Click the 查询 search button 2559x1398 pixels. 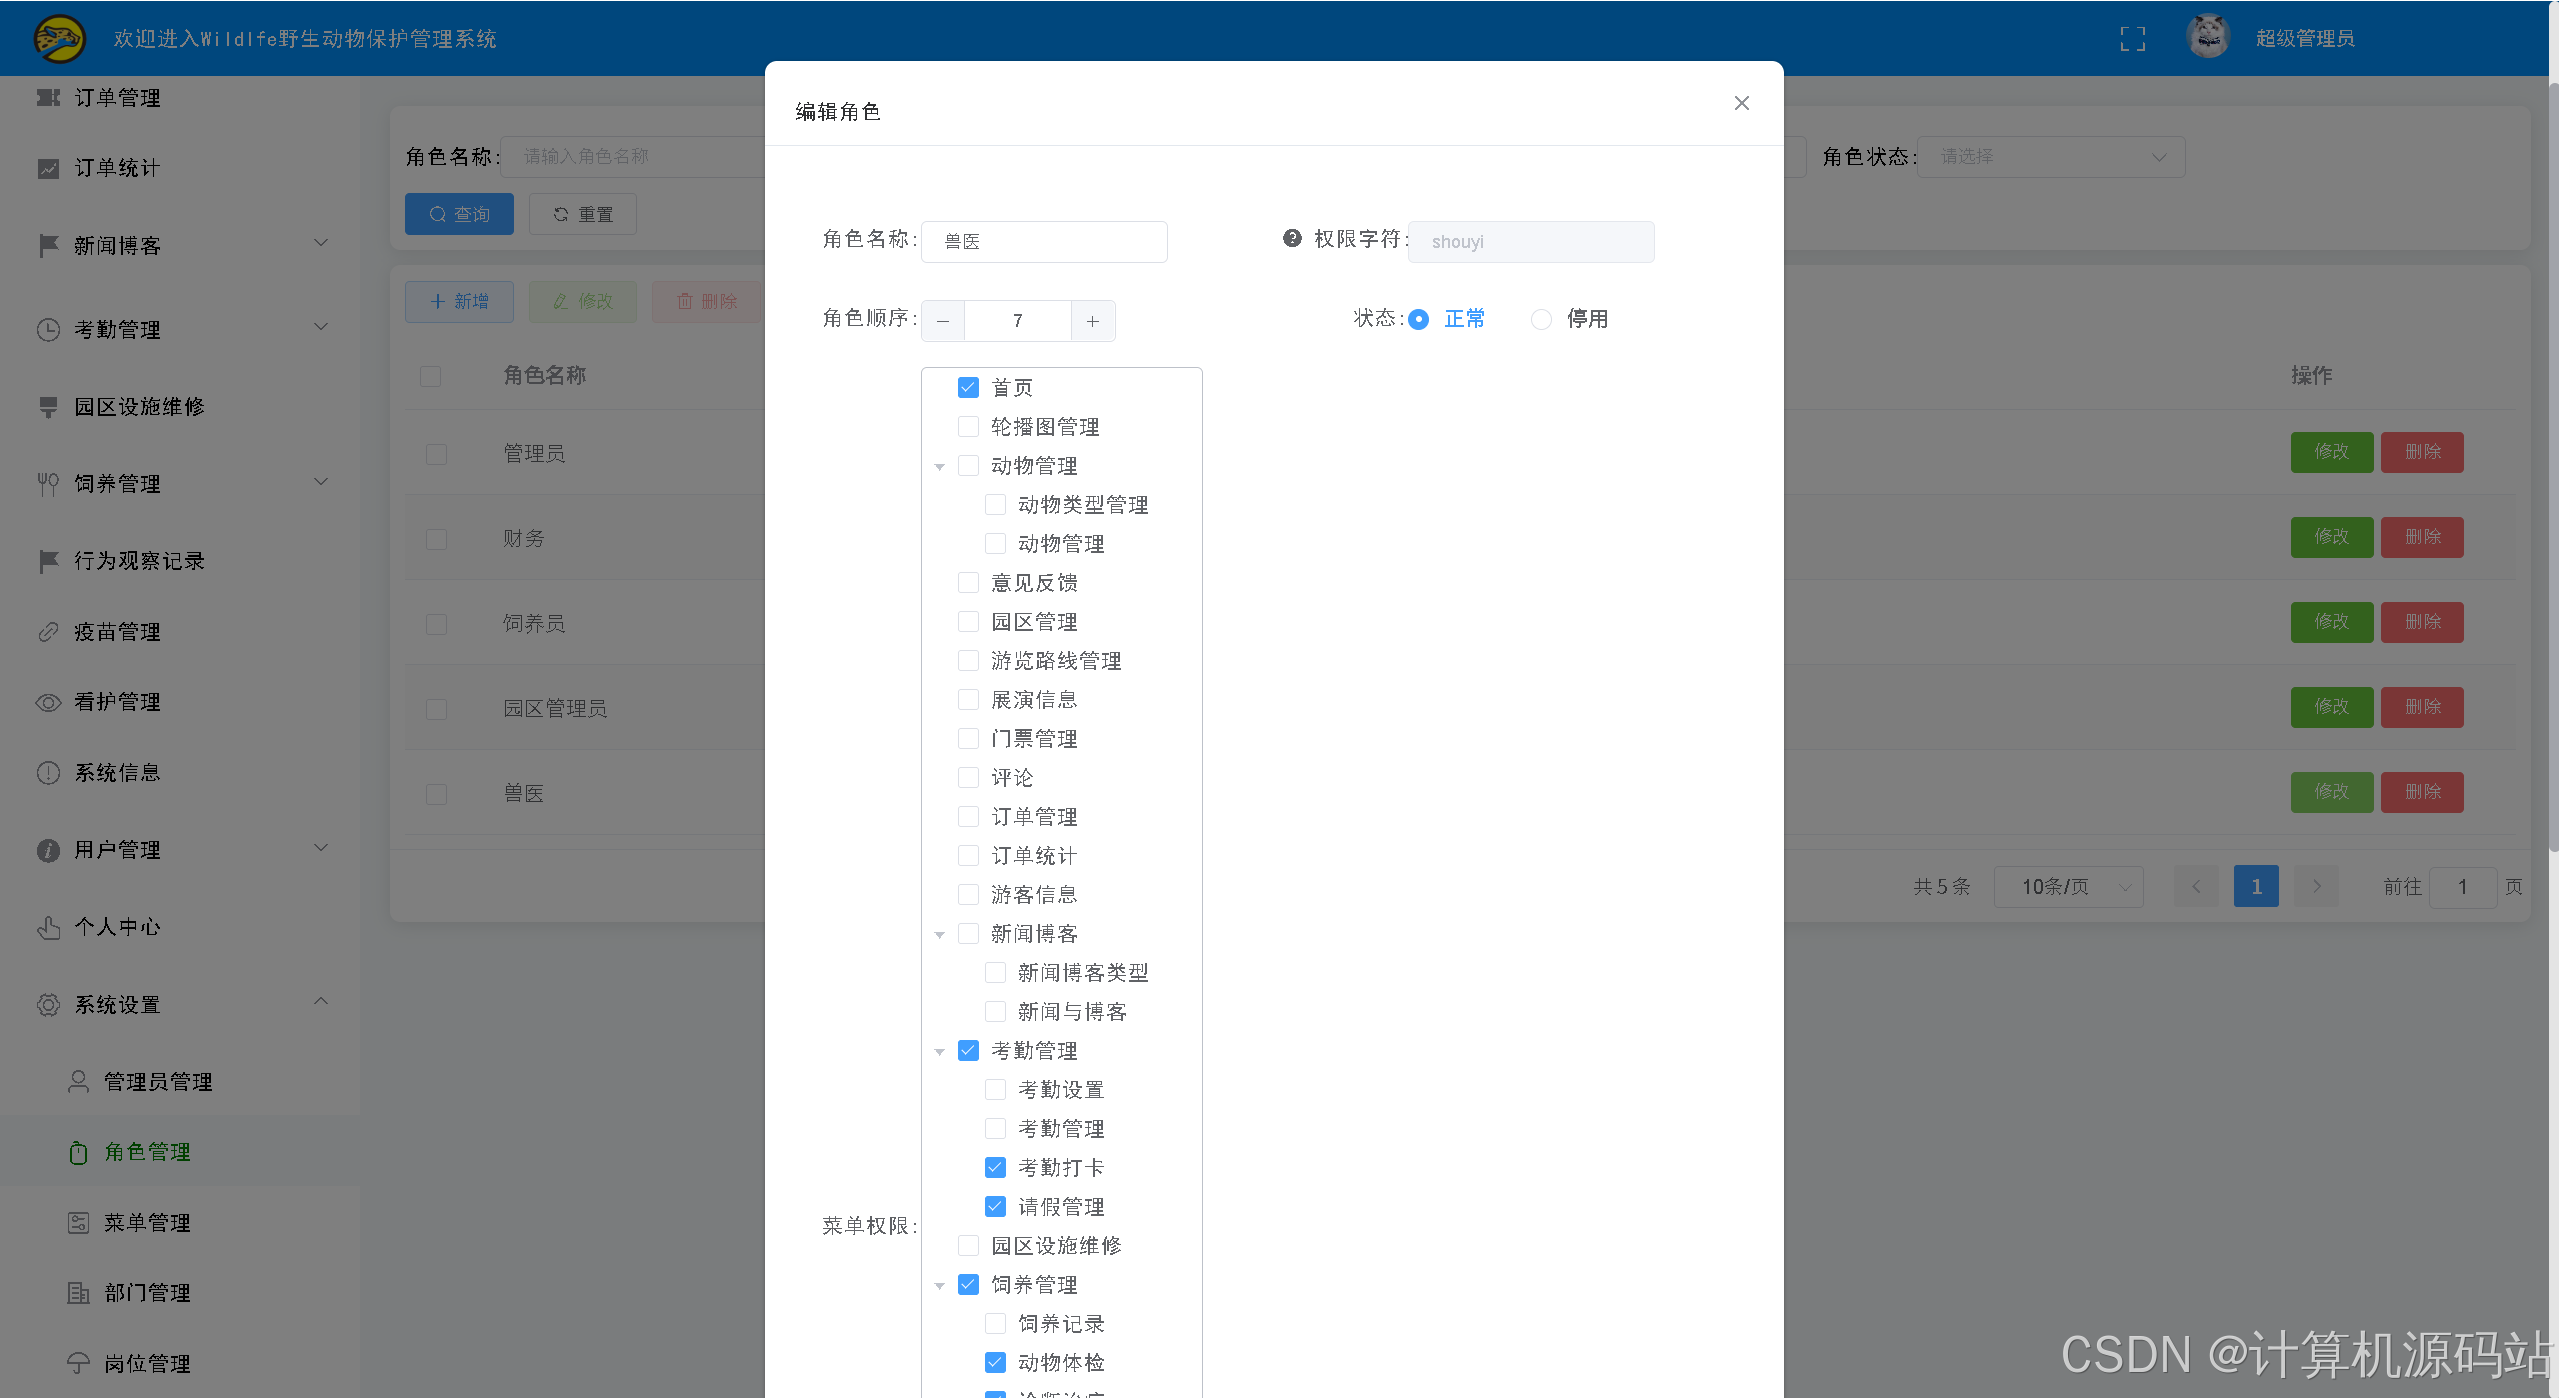click(459, 214)
